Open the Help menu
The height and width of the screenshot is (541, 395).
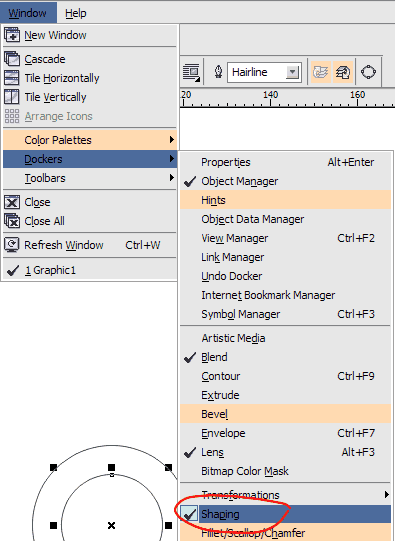76,13
